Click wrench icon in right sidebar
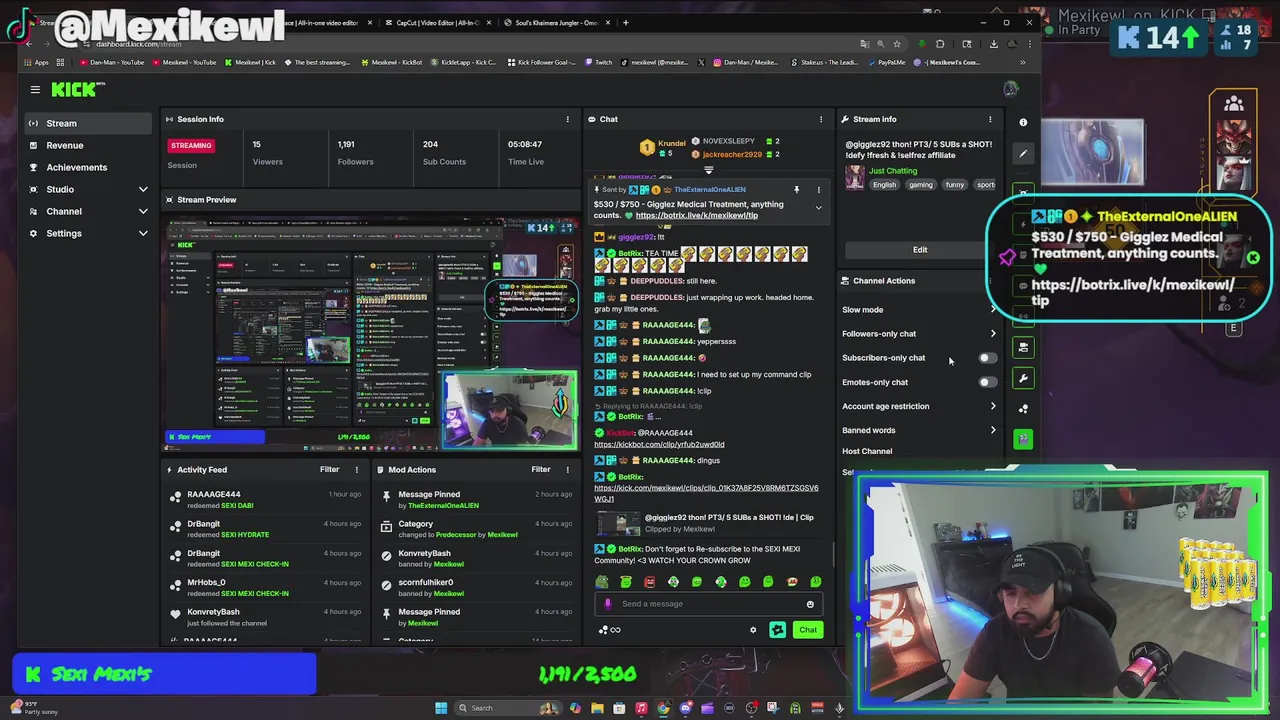The image size is (1280, 720). pyautogui.click(x=1023, y=379)
